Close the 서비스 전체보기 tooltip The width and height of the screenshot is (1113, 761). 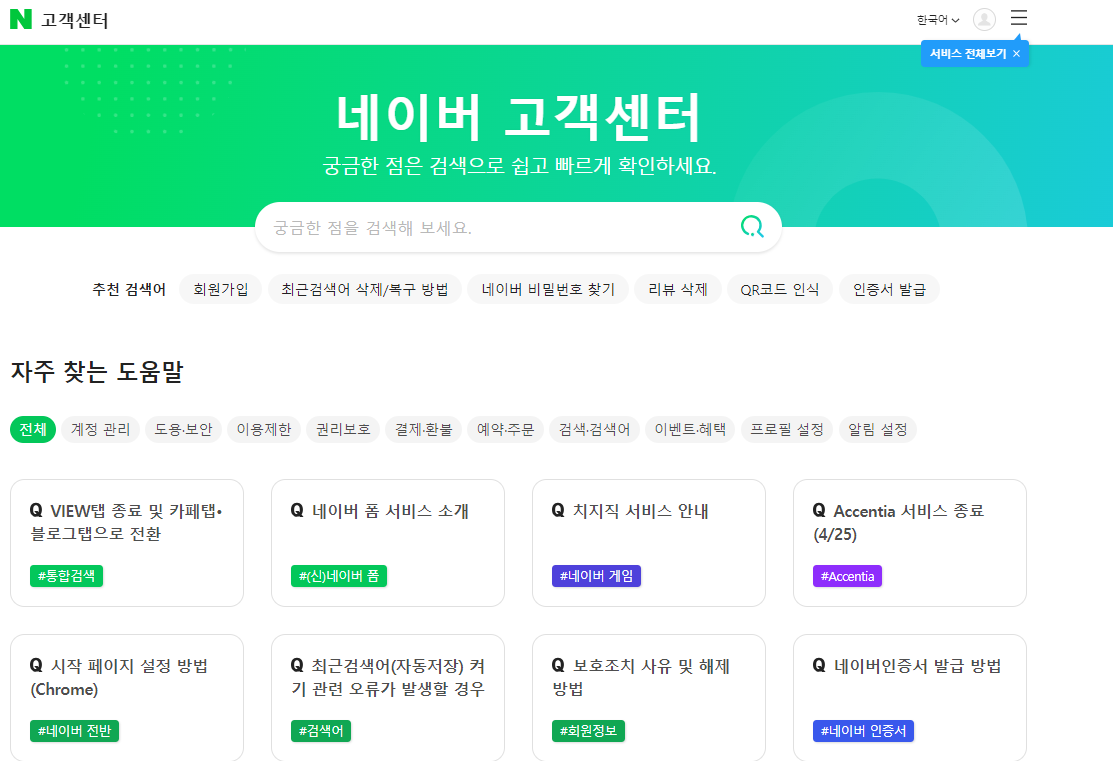1016,54
